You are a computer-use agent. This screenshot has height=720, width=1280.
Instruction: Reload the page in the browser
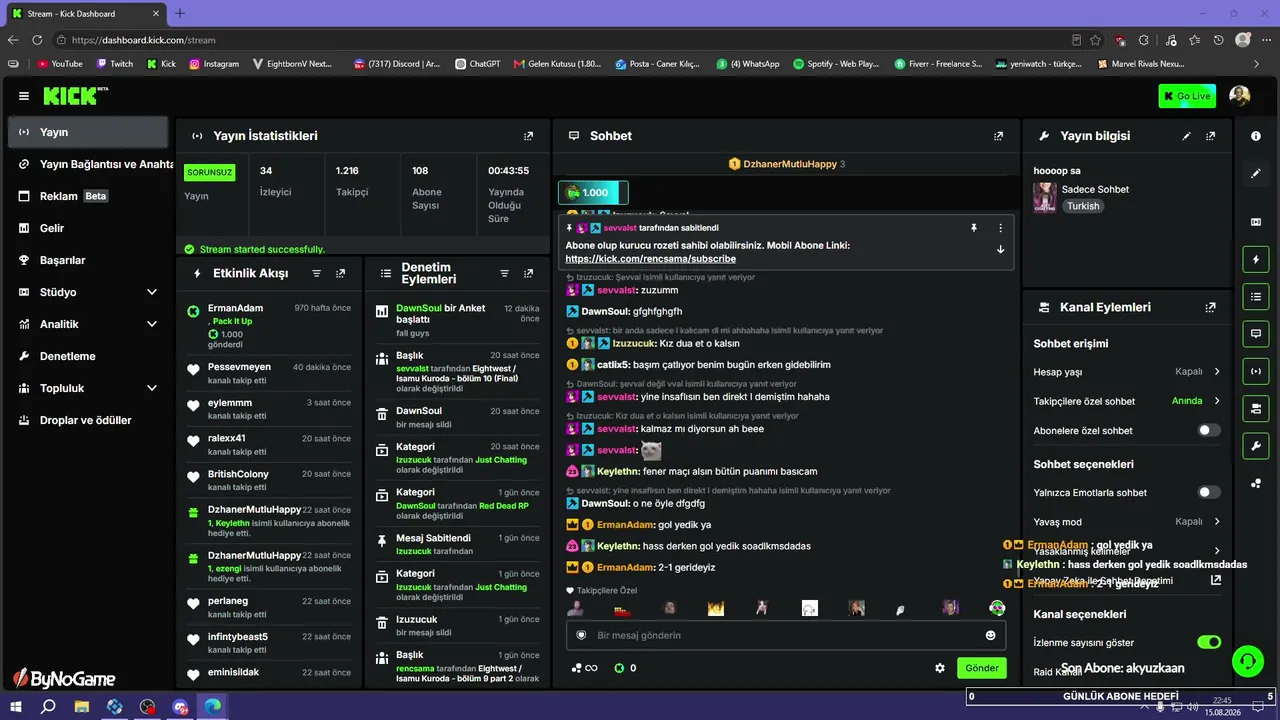pos(37,40)
